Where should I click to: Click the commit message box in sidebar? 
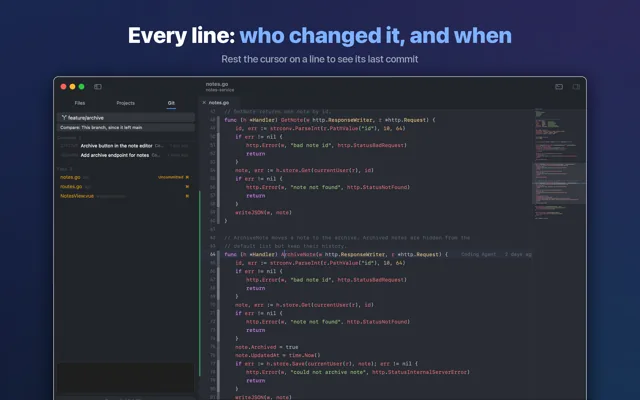click(x=125, y=378)
